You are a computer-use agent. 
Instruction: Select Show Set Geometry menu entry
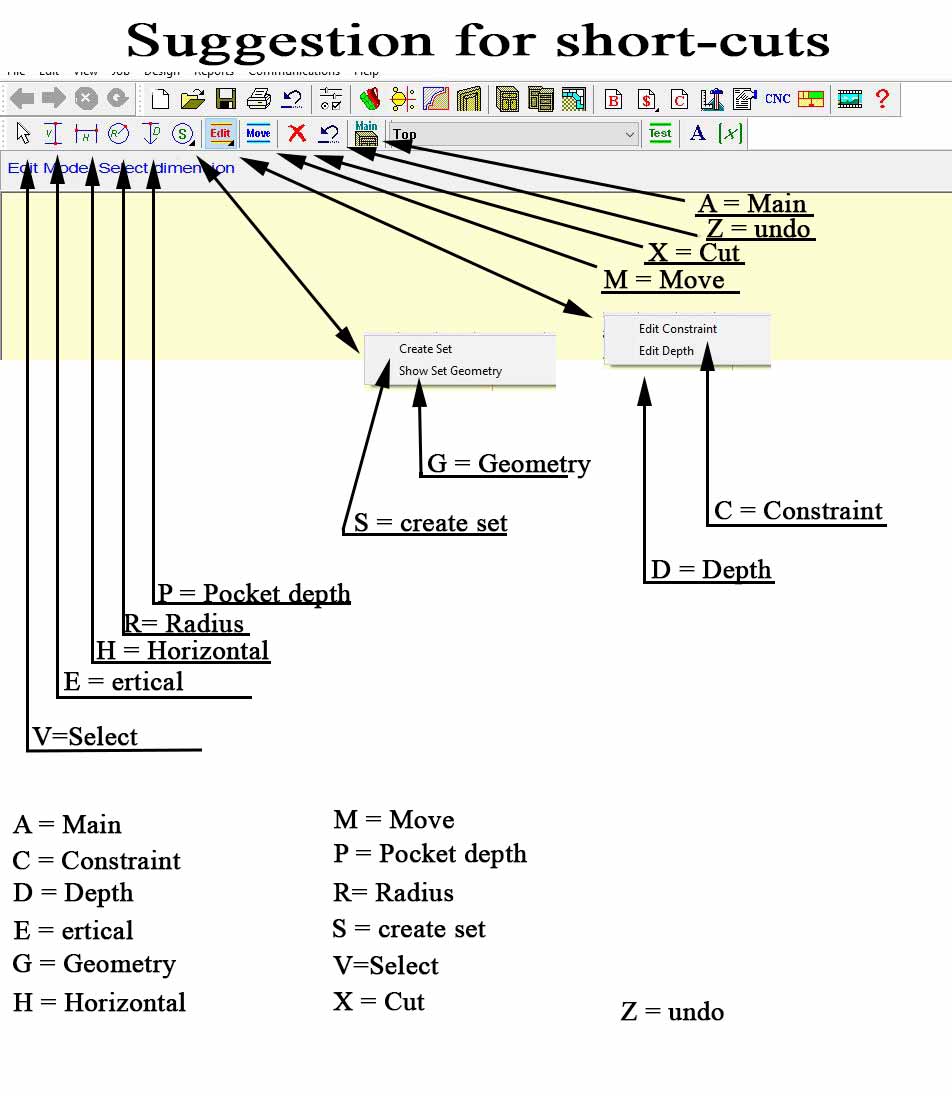[450, 371]
